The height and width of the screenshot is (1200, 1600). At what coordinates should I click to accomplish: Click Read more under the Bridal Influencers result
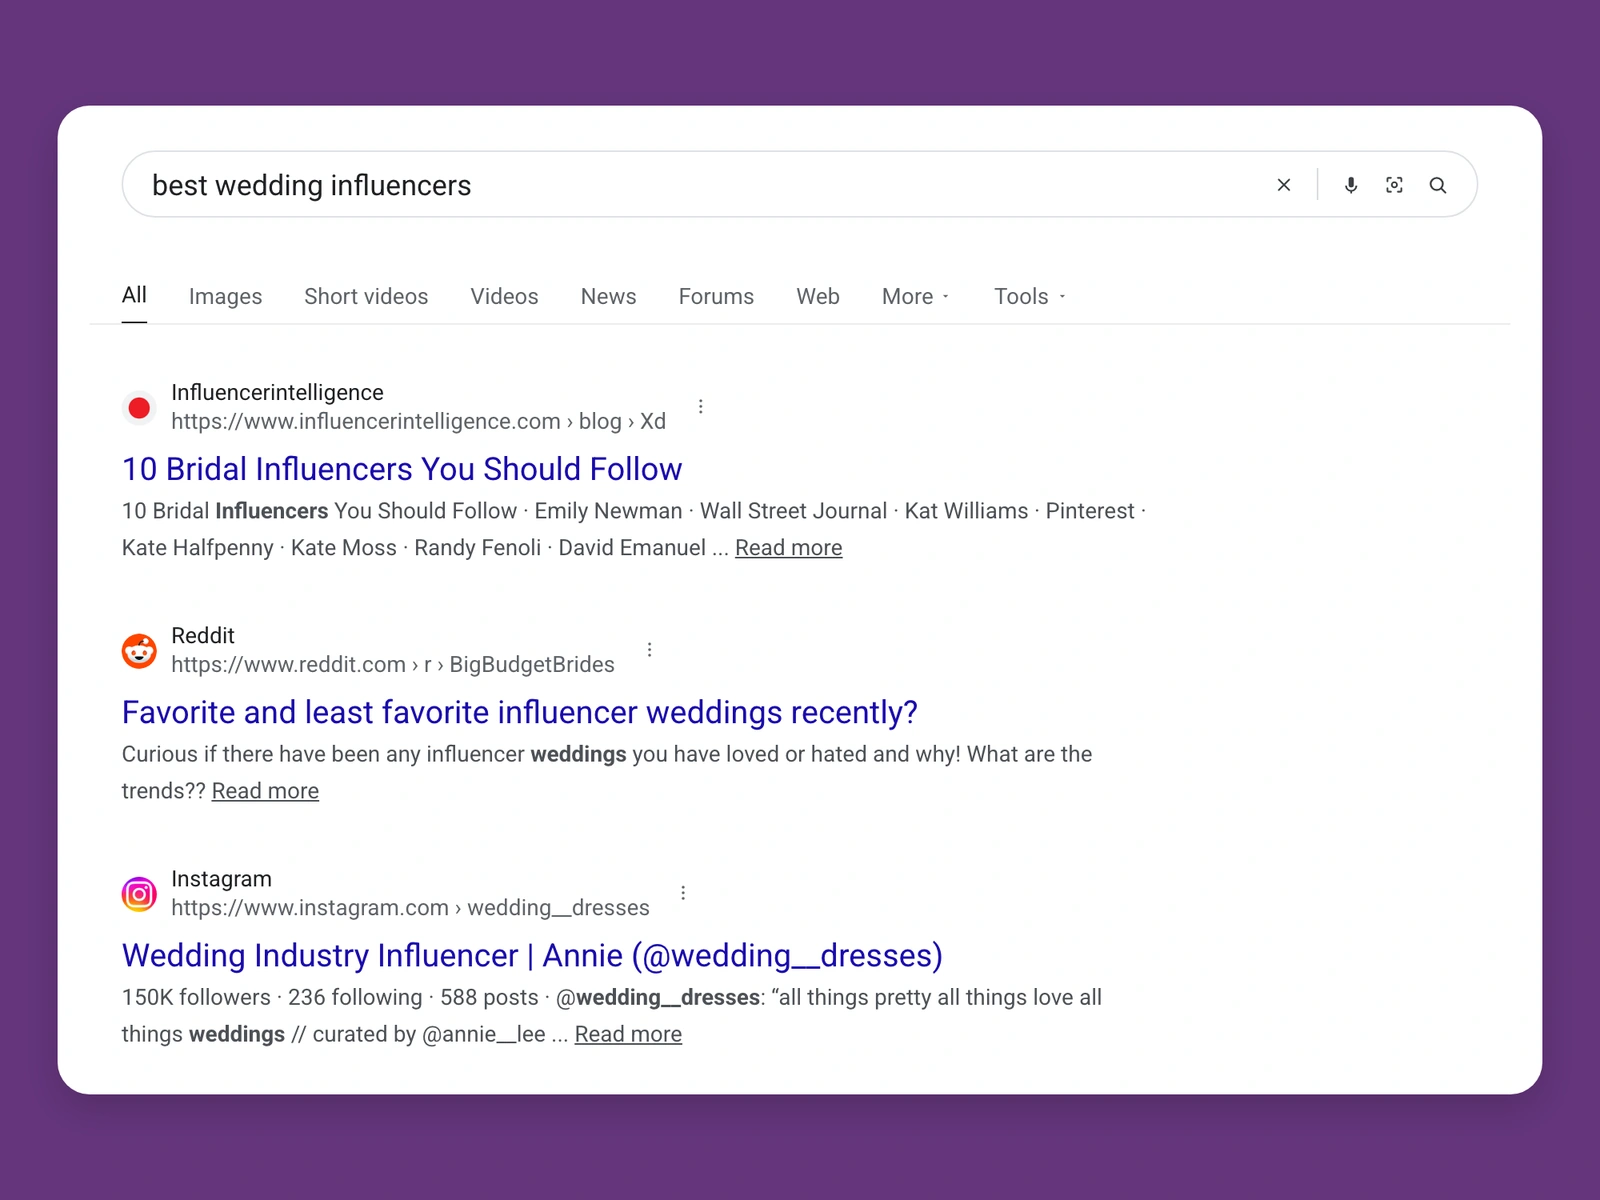pos(789,548)
